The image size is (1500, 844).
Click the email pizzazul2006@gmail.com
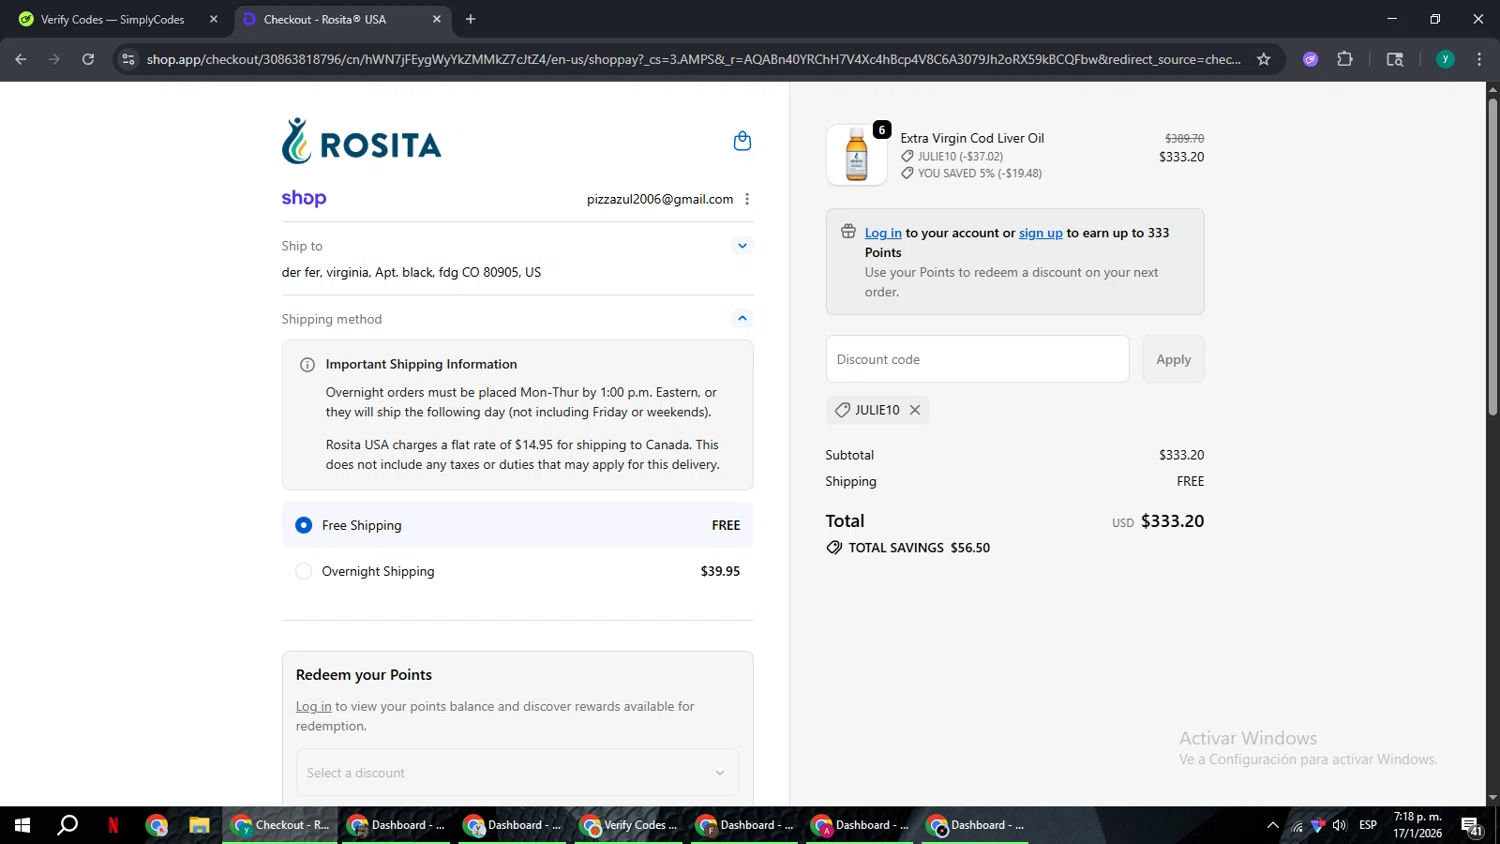pos(660,199)
